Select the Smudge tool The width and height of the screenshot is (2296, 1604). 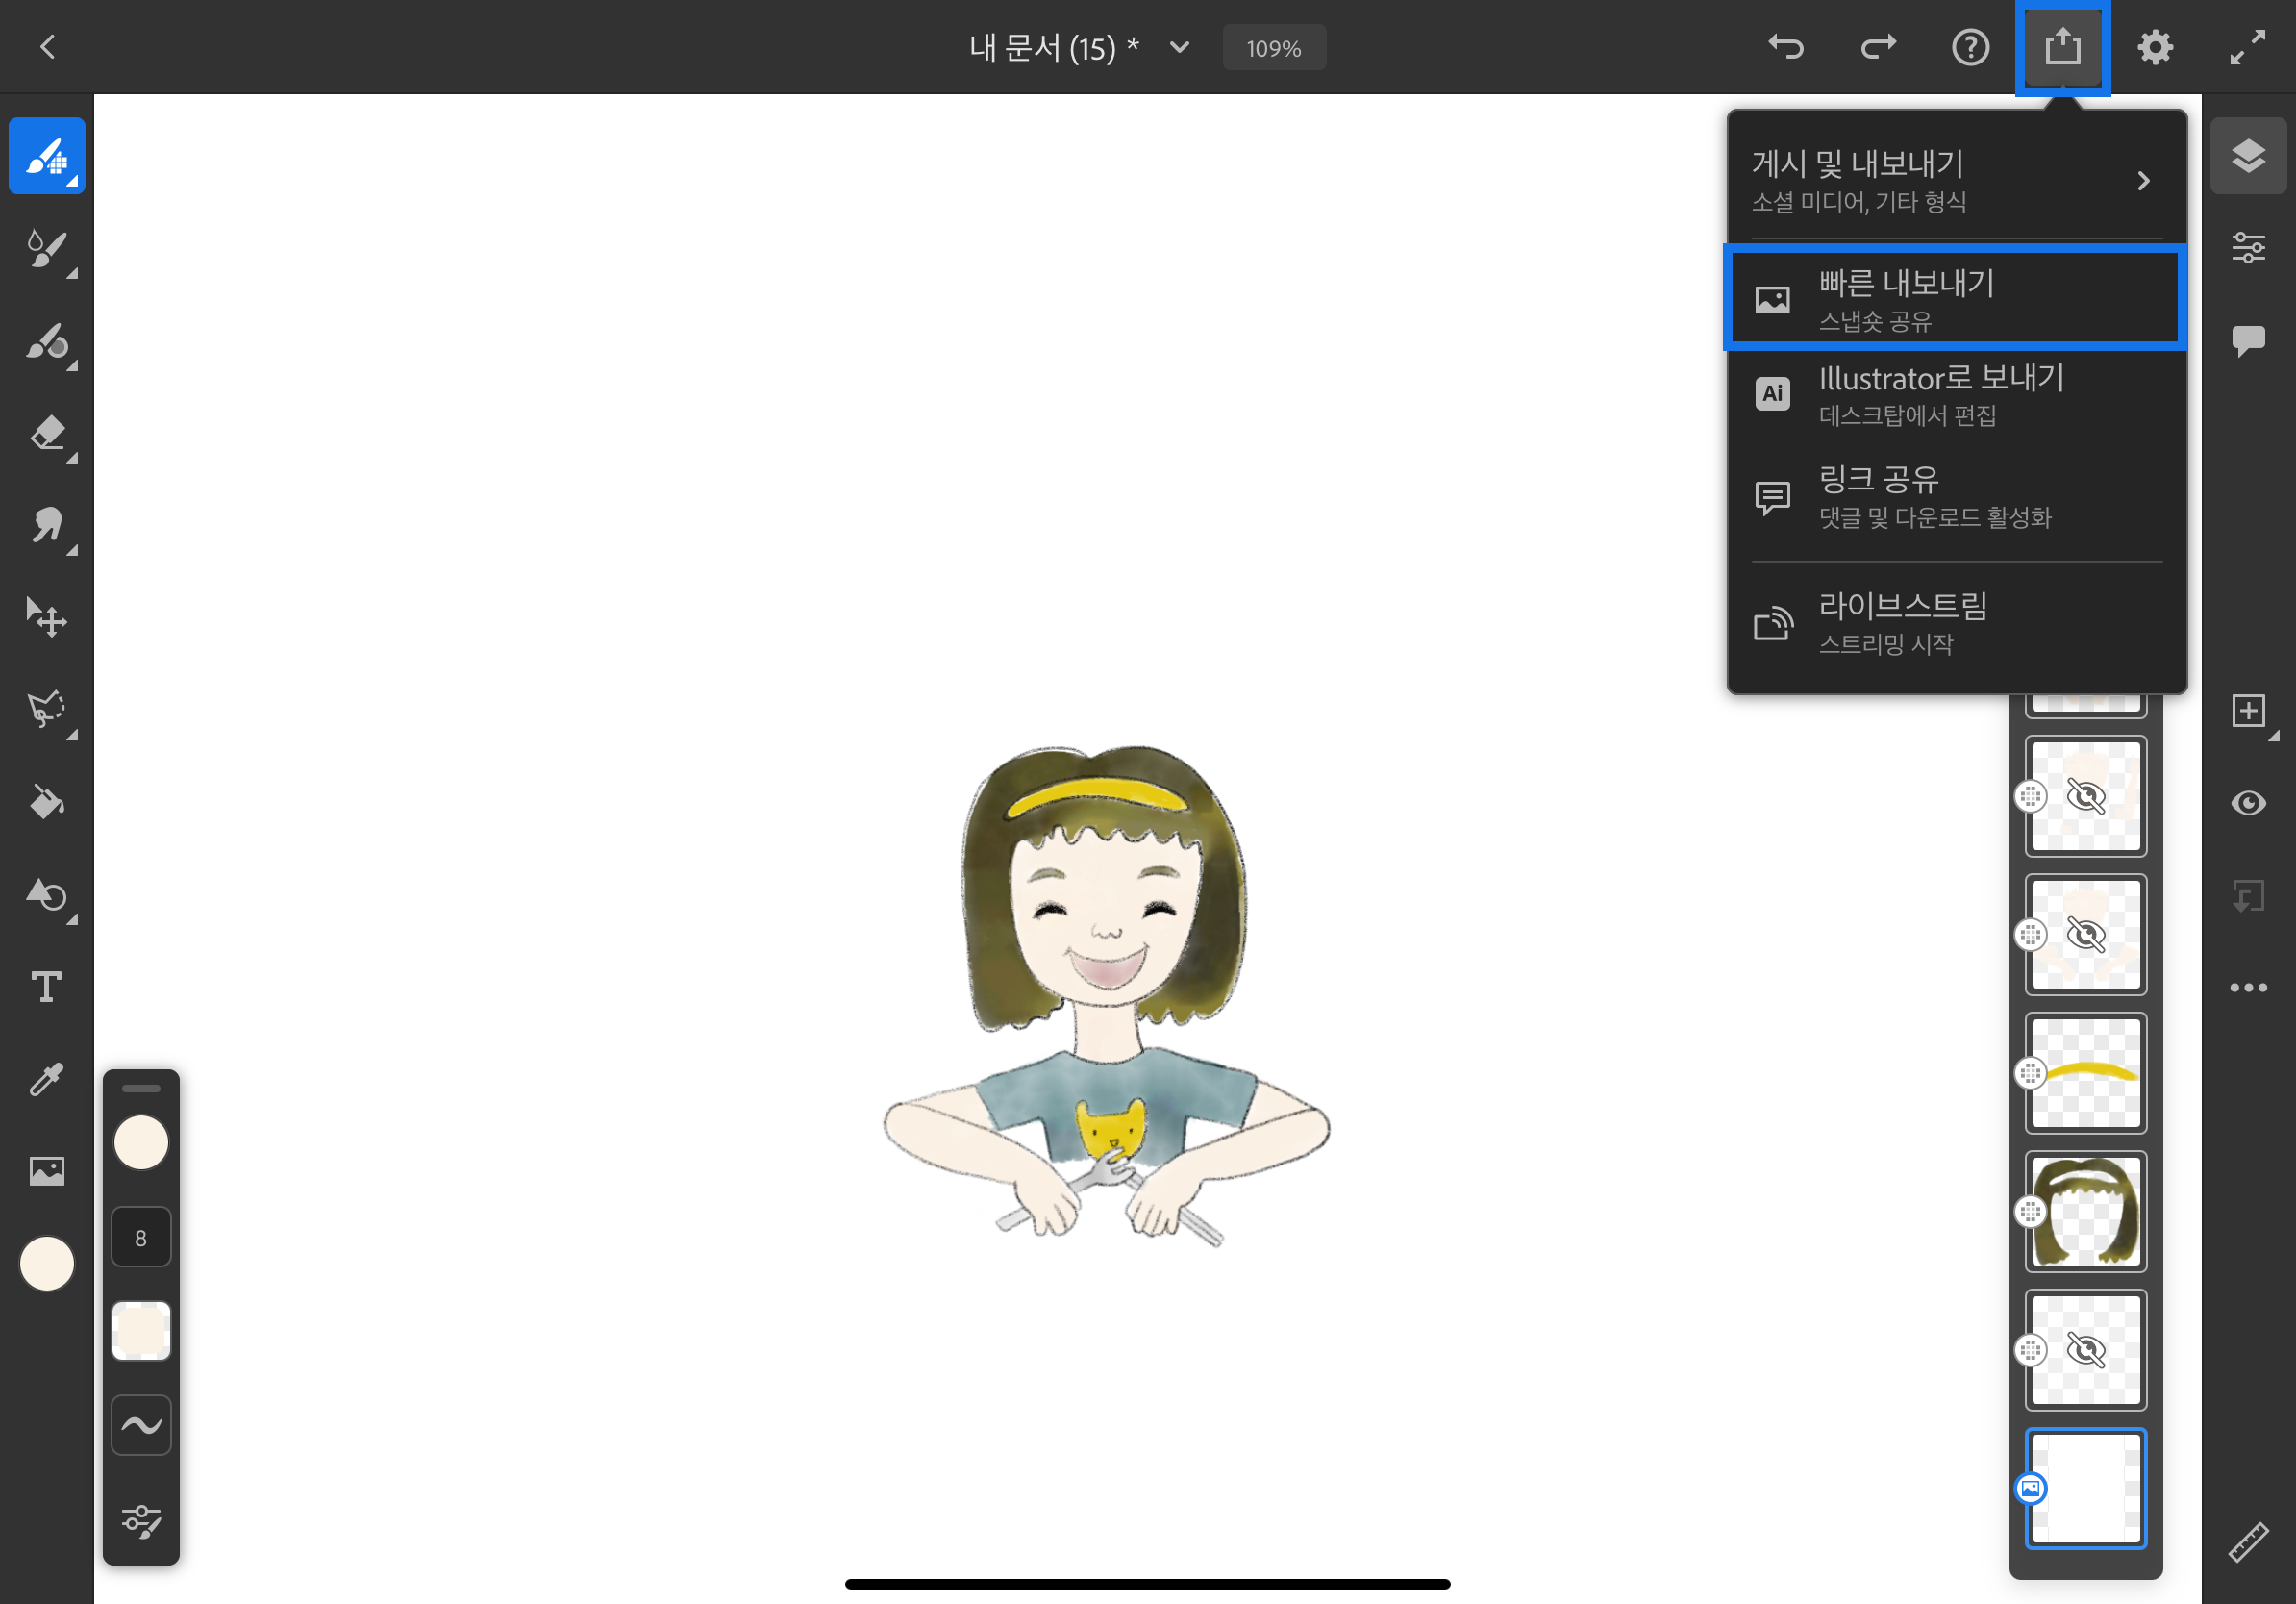point(46,526)
